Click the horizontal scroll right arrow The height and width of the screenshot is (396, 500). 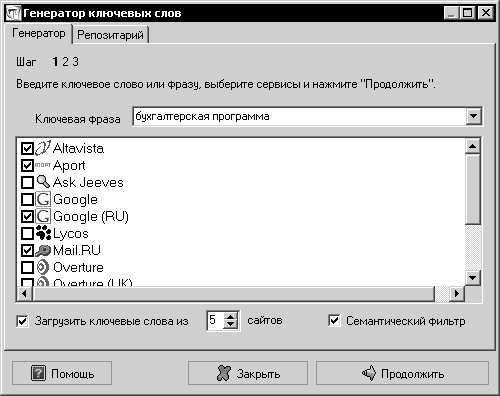pos(457,294)
